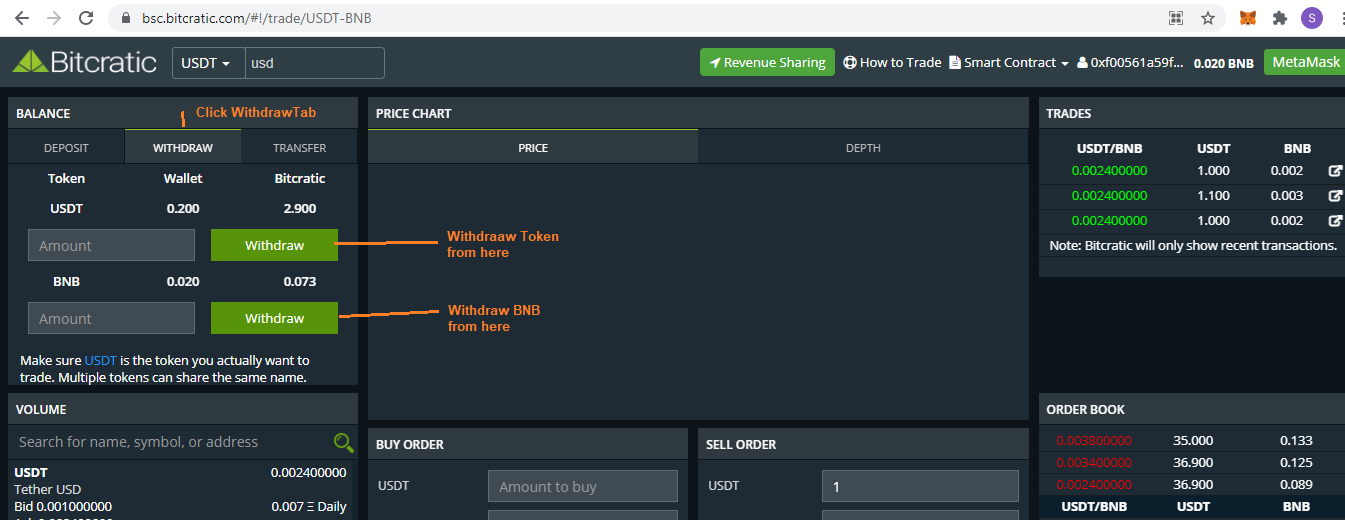Click the Bitcratic logo
The width and height of the screenshot is (1345, 520).
click(x=85, y=62)
